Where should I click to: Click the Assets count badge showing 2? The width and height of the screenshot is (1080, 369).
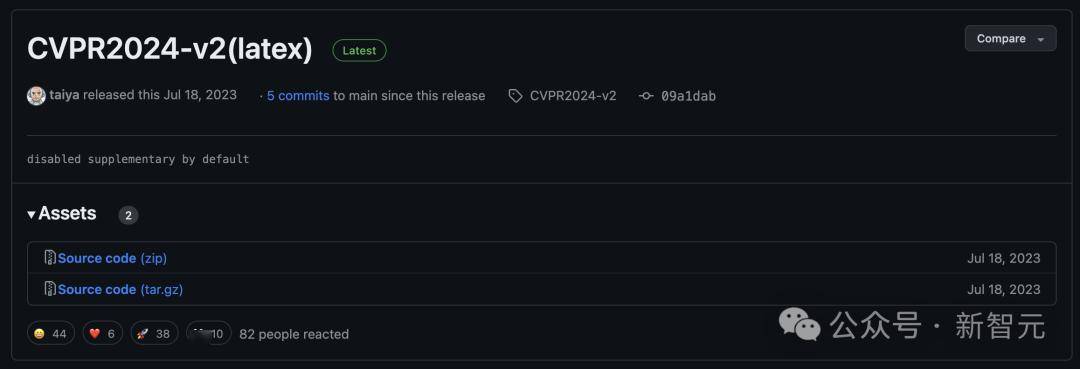pos(128,215)
